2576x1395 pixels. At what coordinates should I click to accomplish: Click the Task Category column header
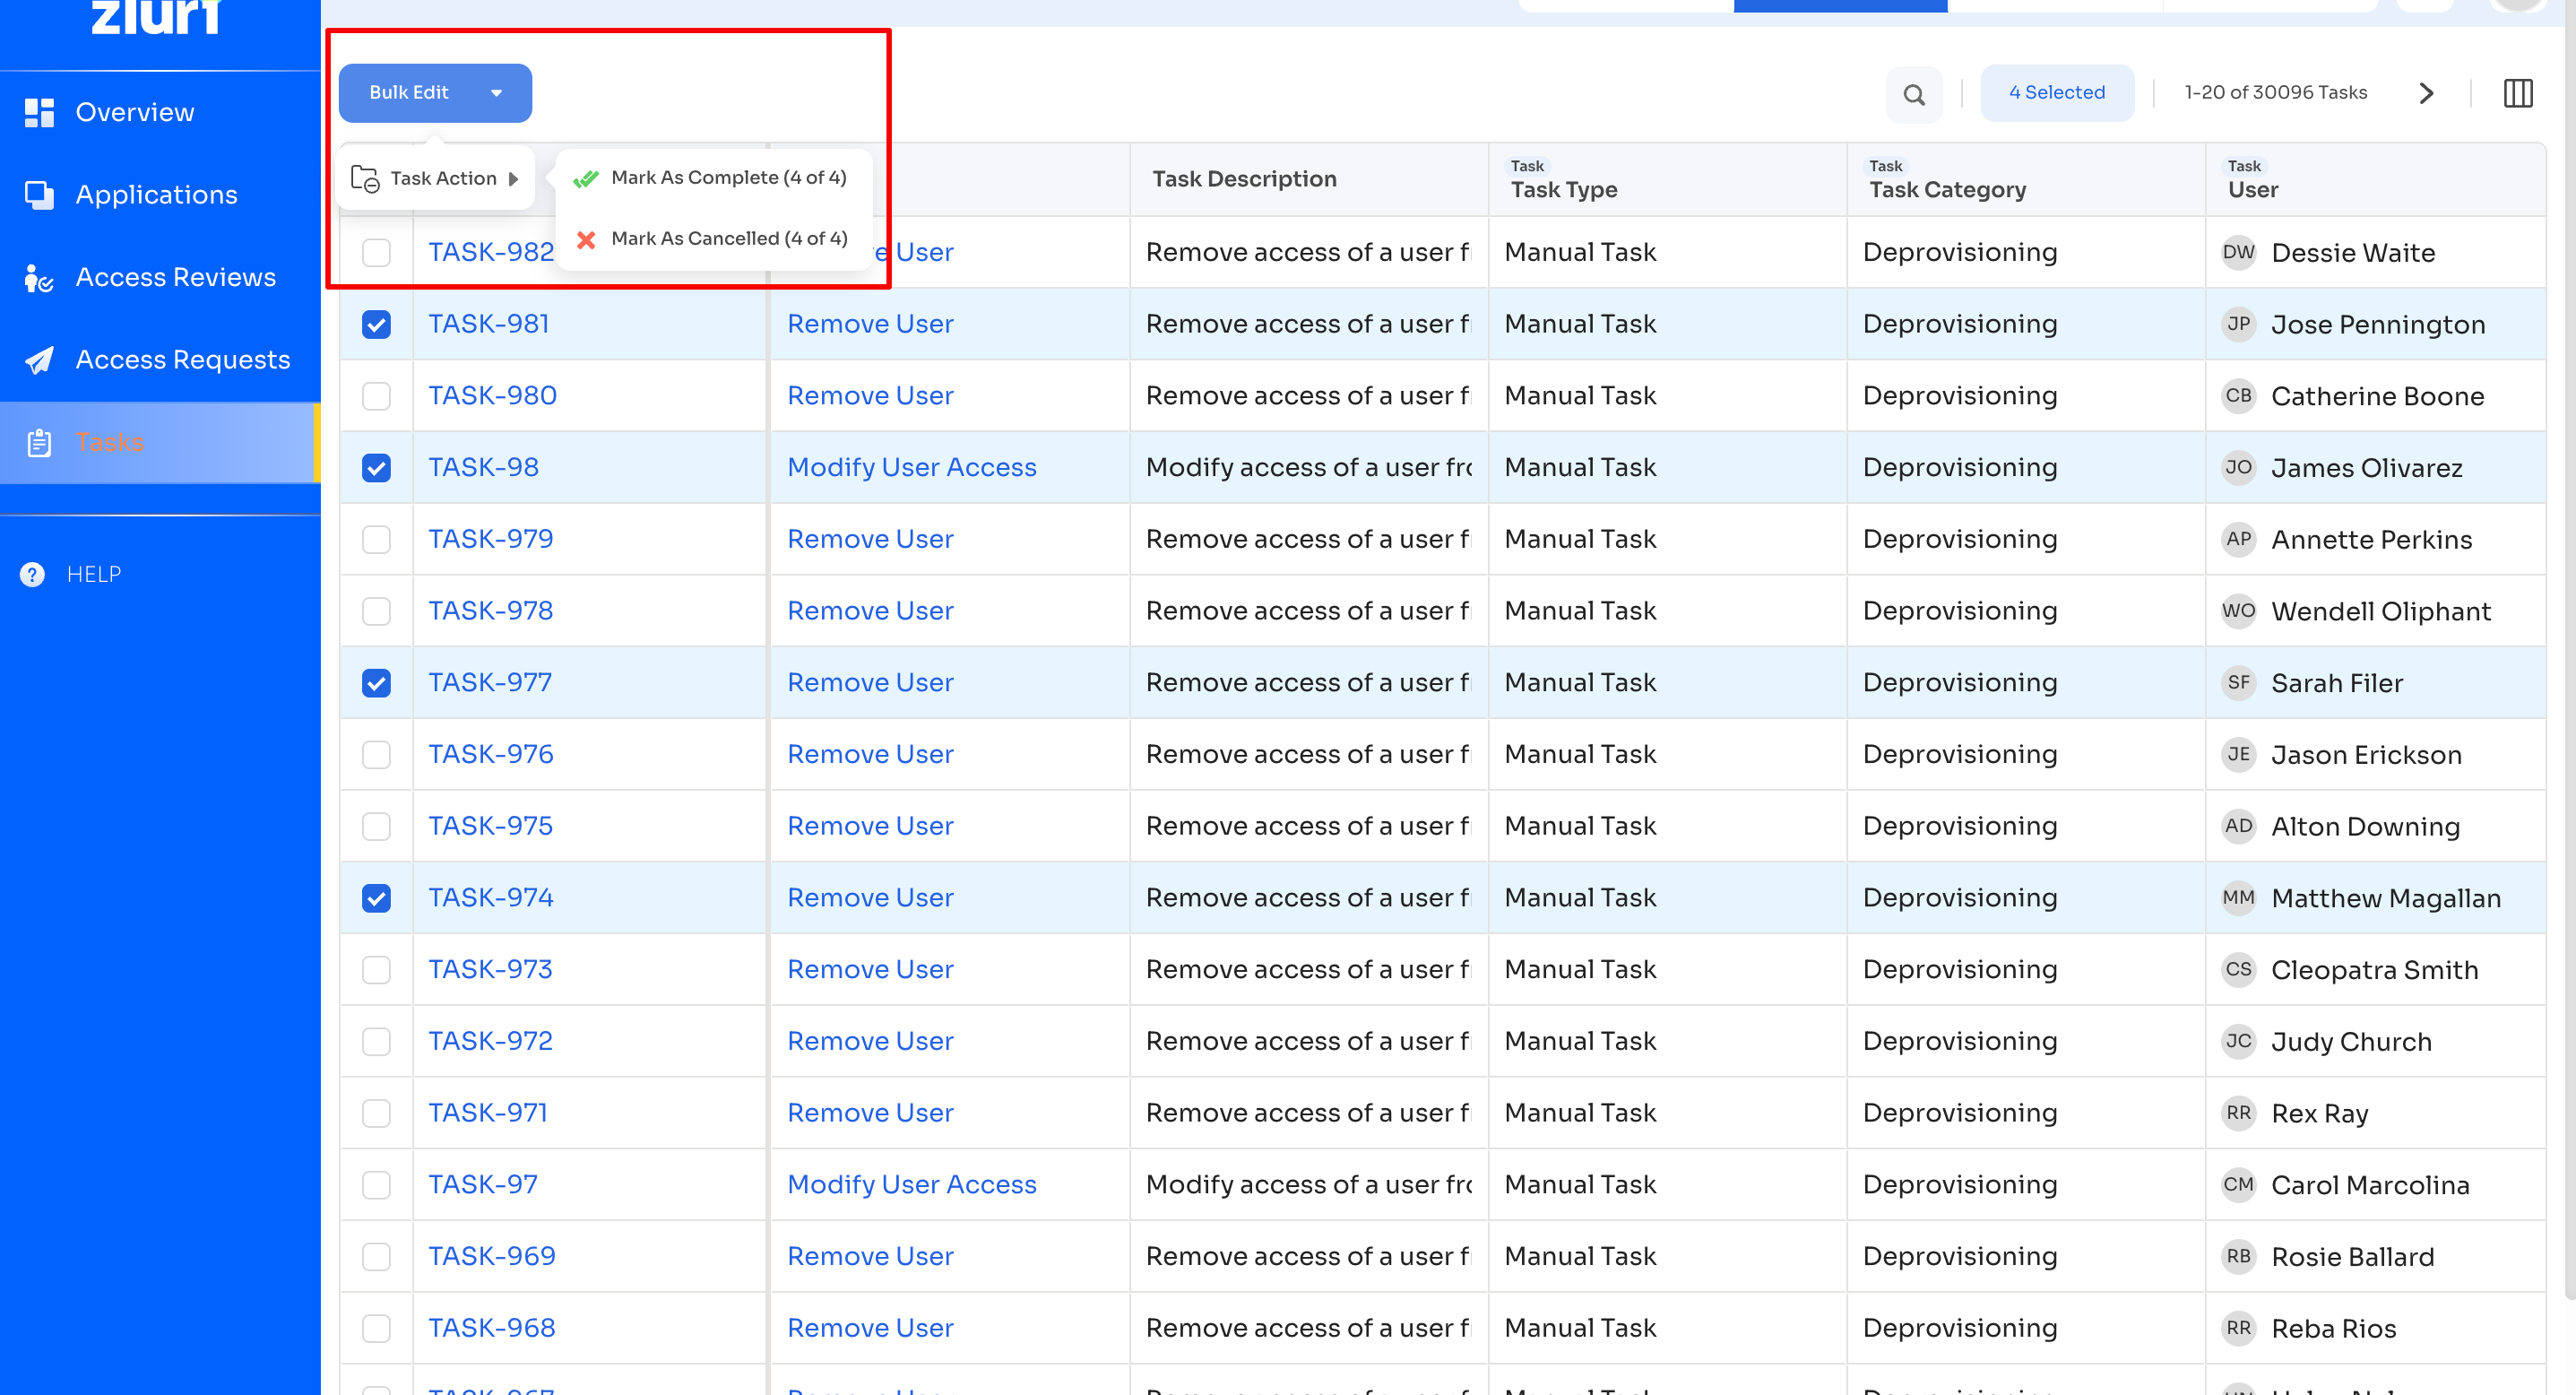(x=1946, y=189)
